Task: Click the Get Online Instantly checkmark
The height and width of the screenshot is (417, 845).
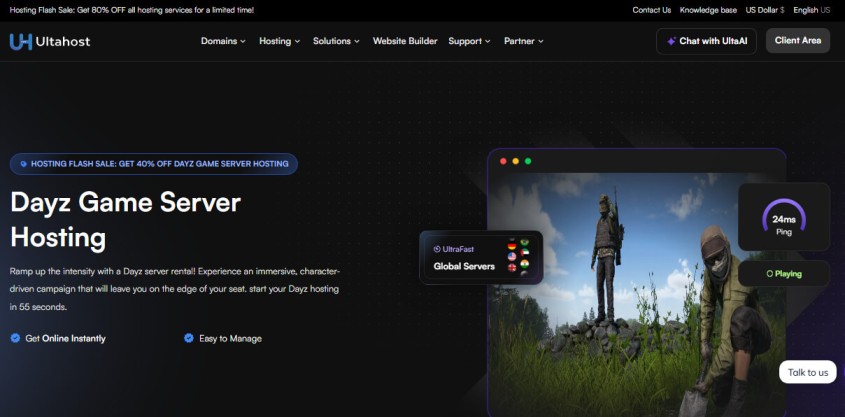Action: coord(15,338)
